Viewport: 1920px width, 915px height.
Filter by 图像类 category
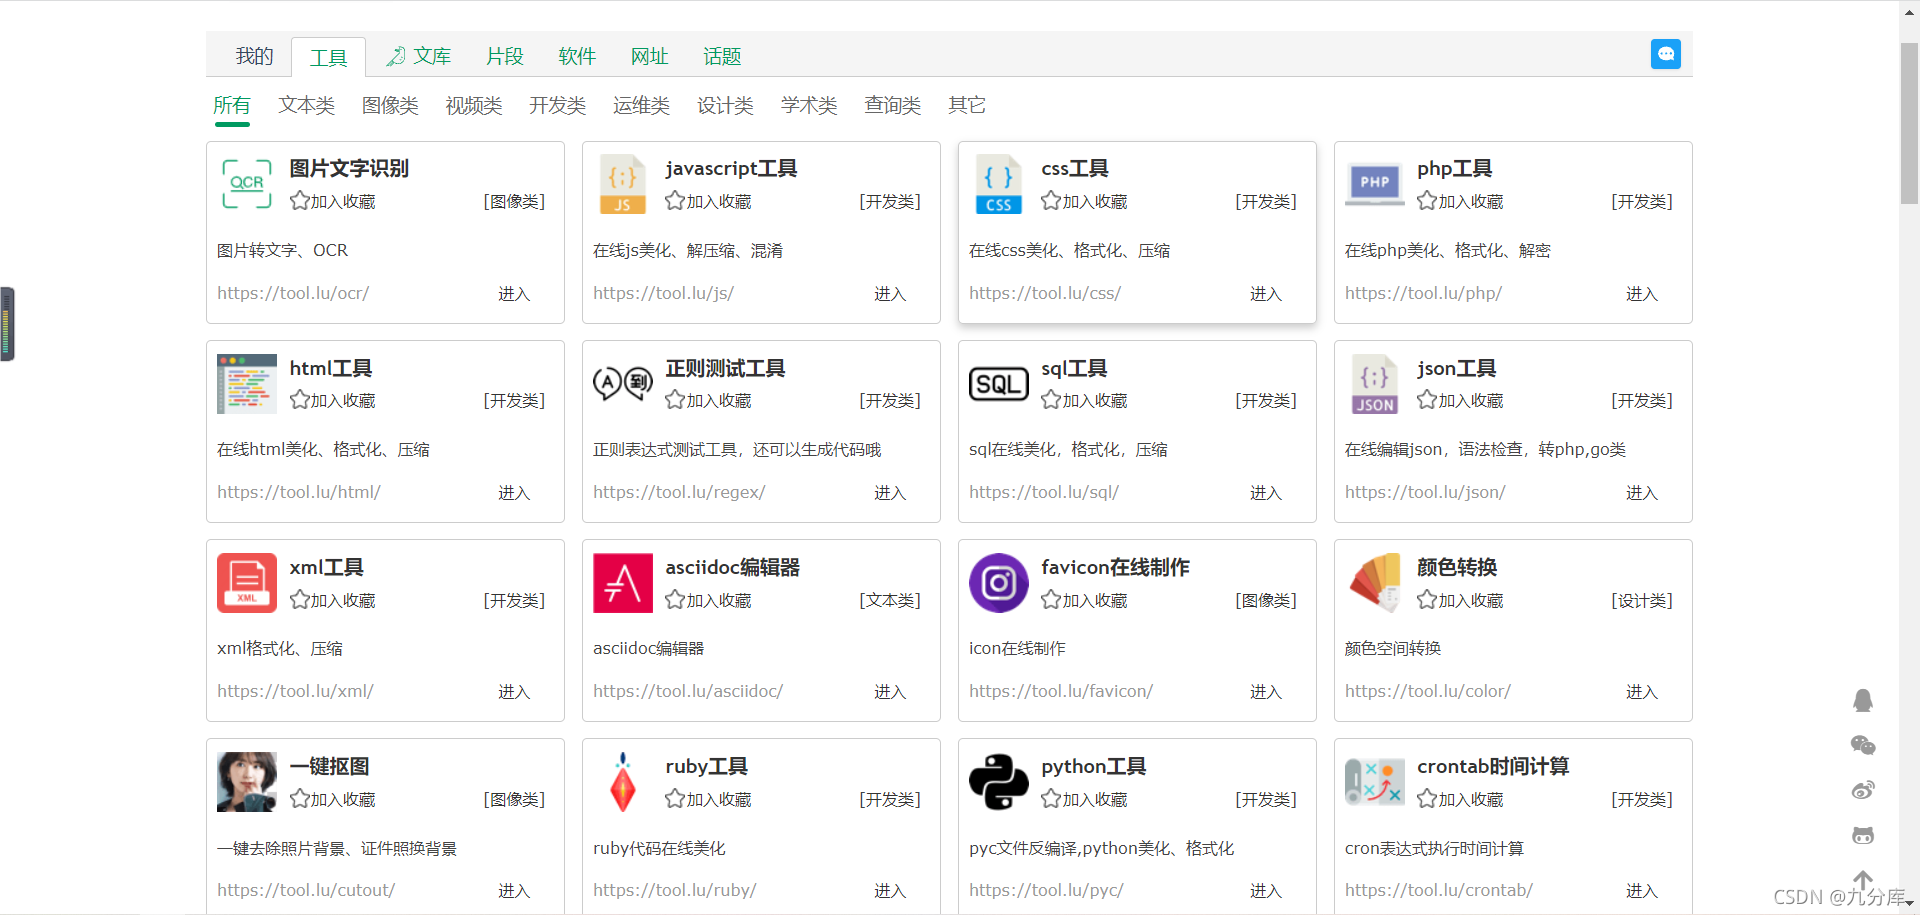pyautogui.click(x=390, y=105)
